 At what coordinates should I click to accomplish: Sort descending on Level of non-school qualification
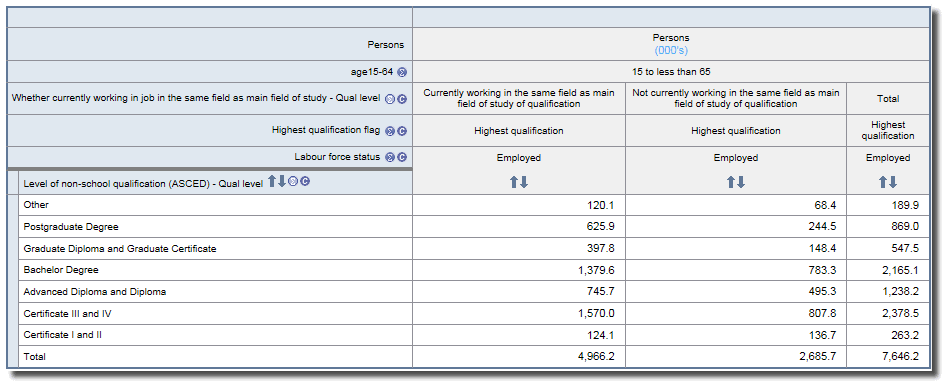pos(282,181)
